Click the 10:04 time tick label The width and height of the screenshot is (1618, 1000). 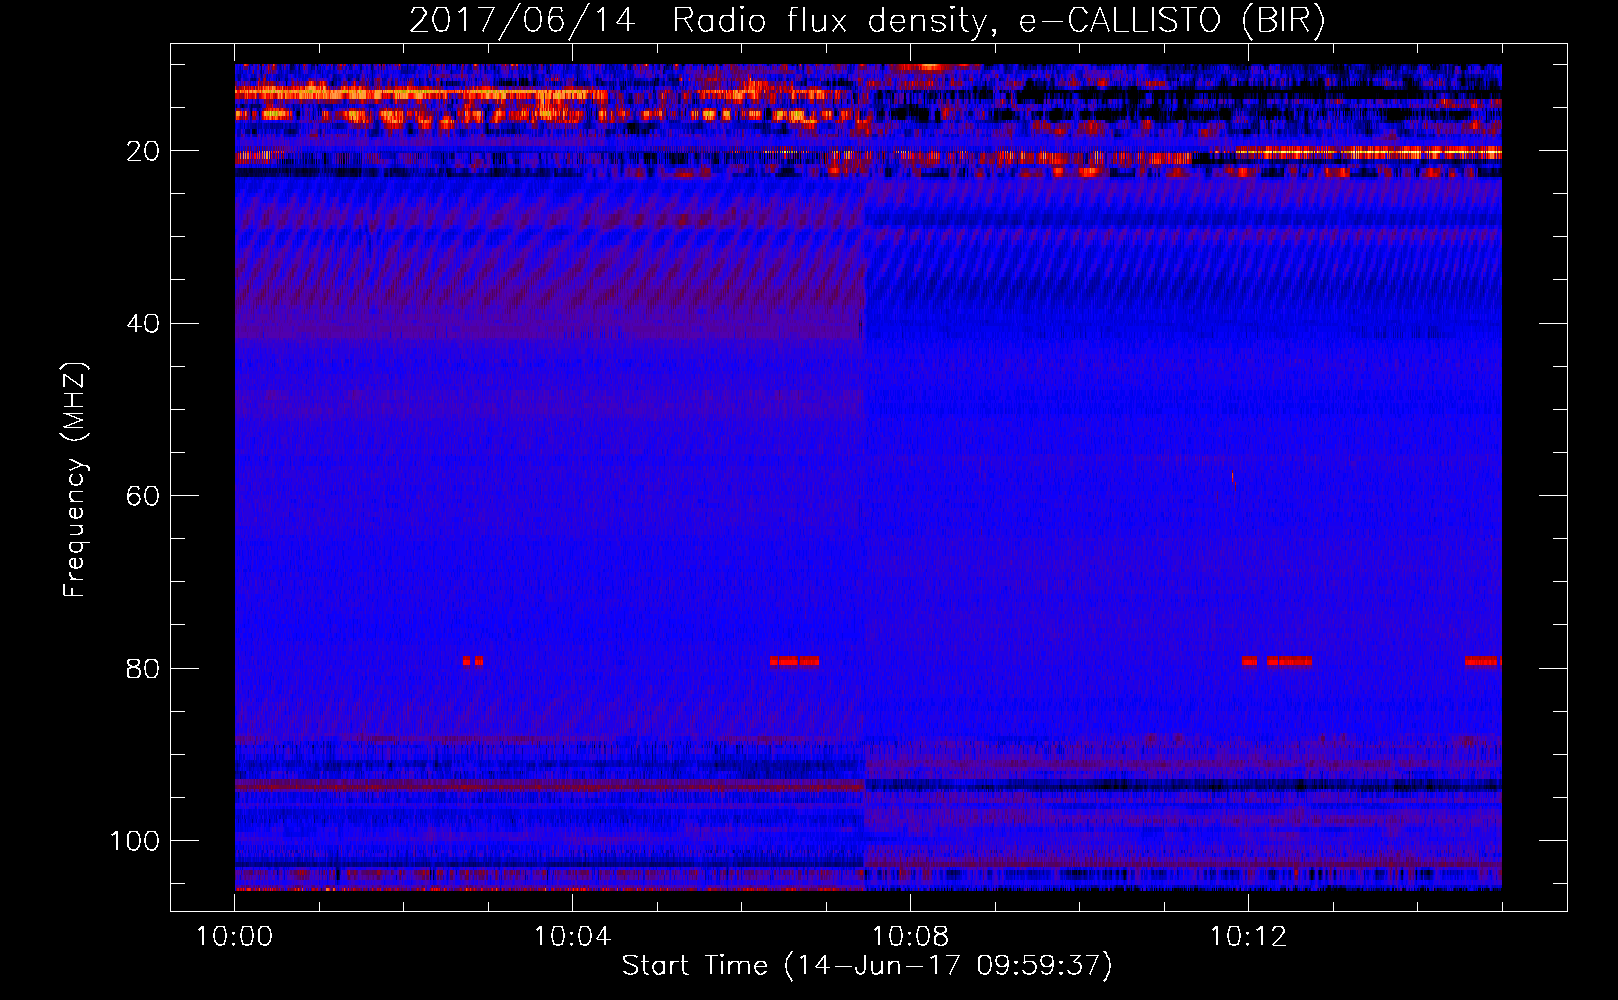572,937
